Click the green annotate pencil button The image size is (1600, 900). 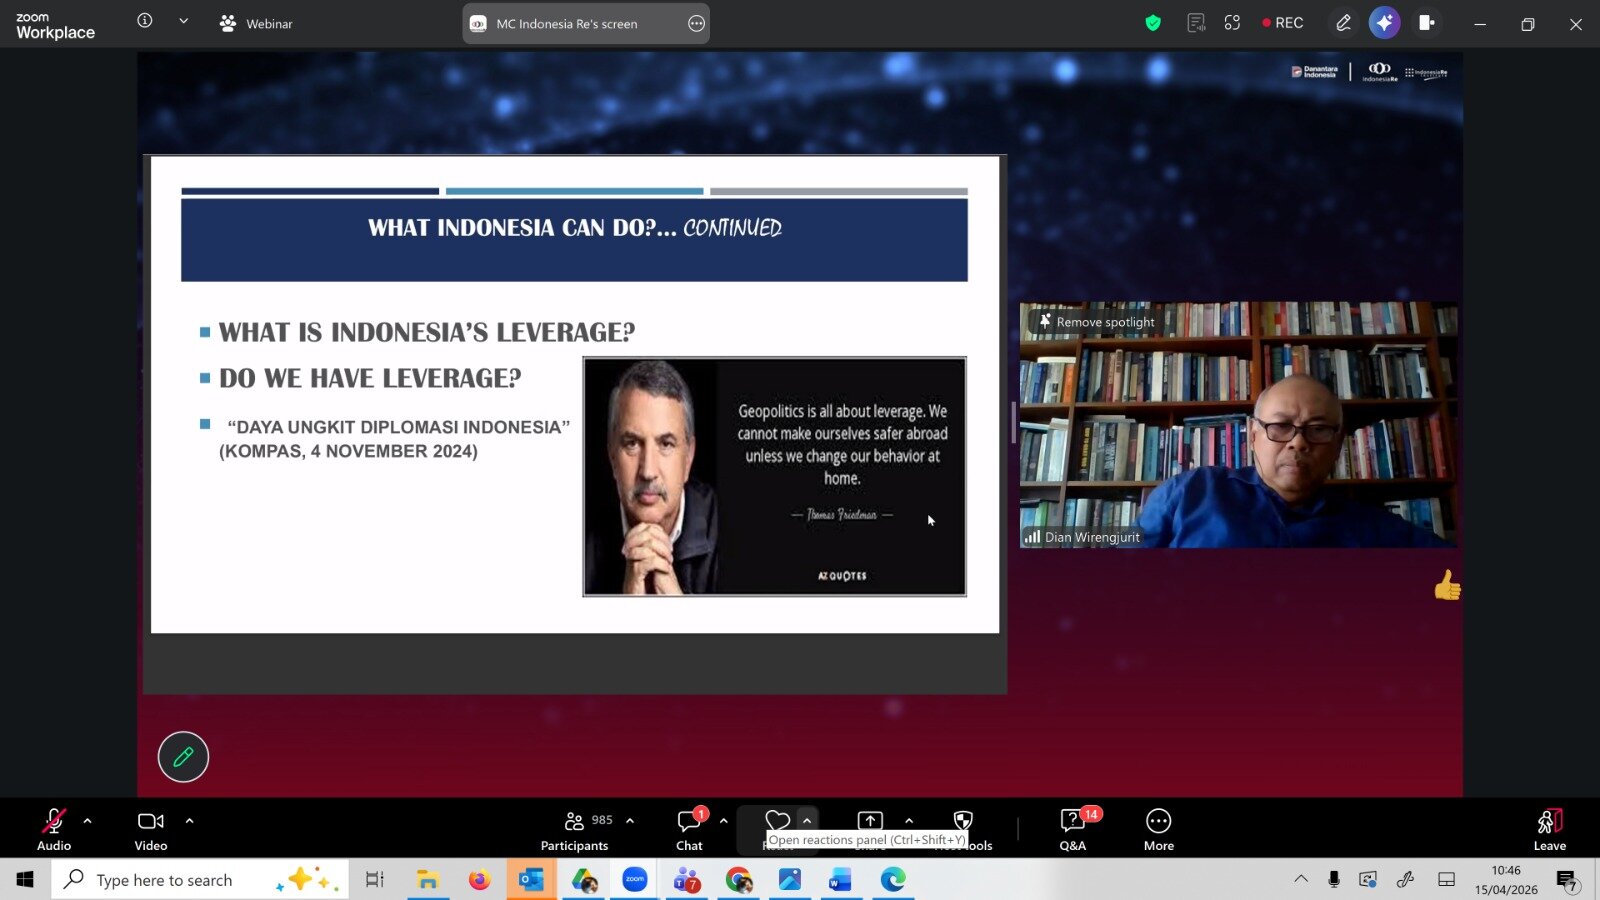coord(183,757)
